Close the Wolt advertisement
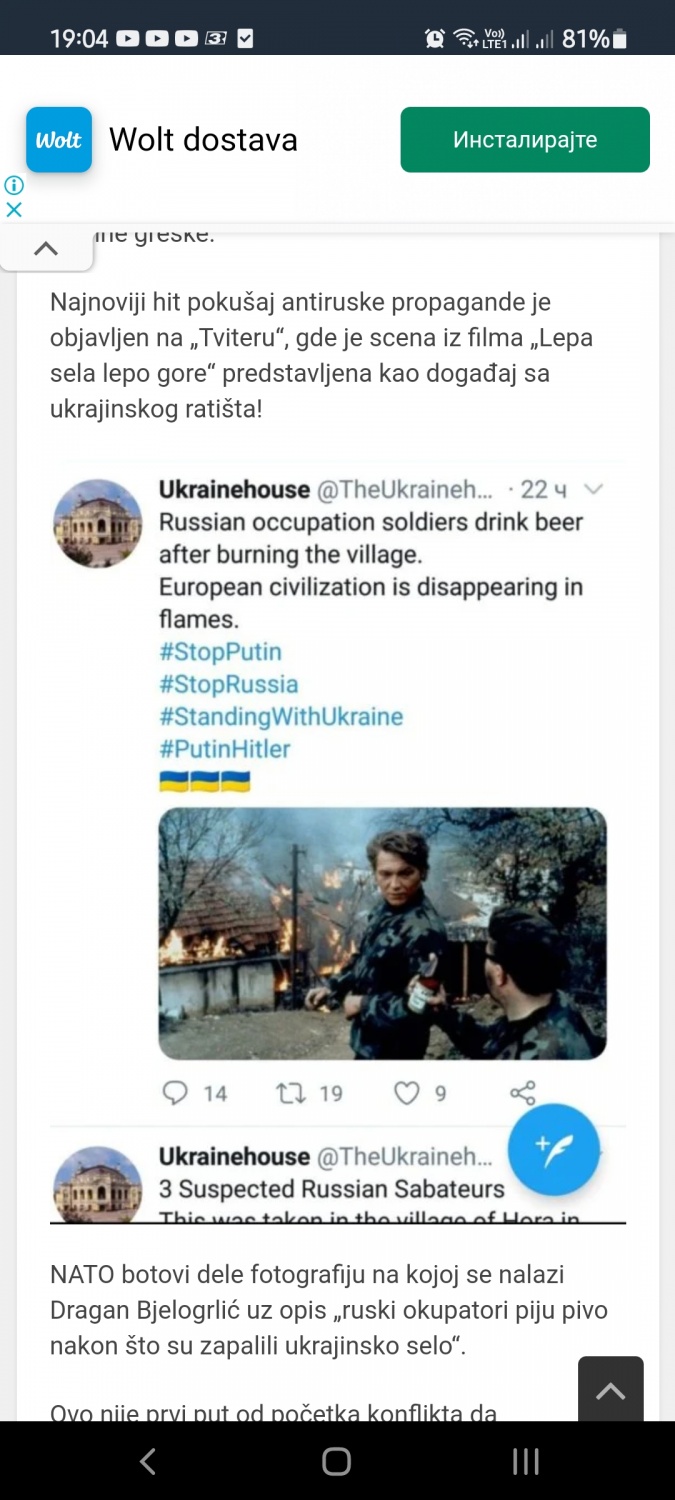Image resolution: width=675 pixels, height=1500 pixels. click(14, 210)
